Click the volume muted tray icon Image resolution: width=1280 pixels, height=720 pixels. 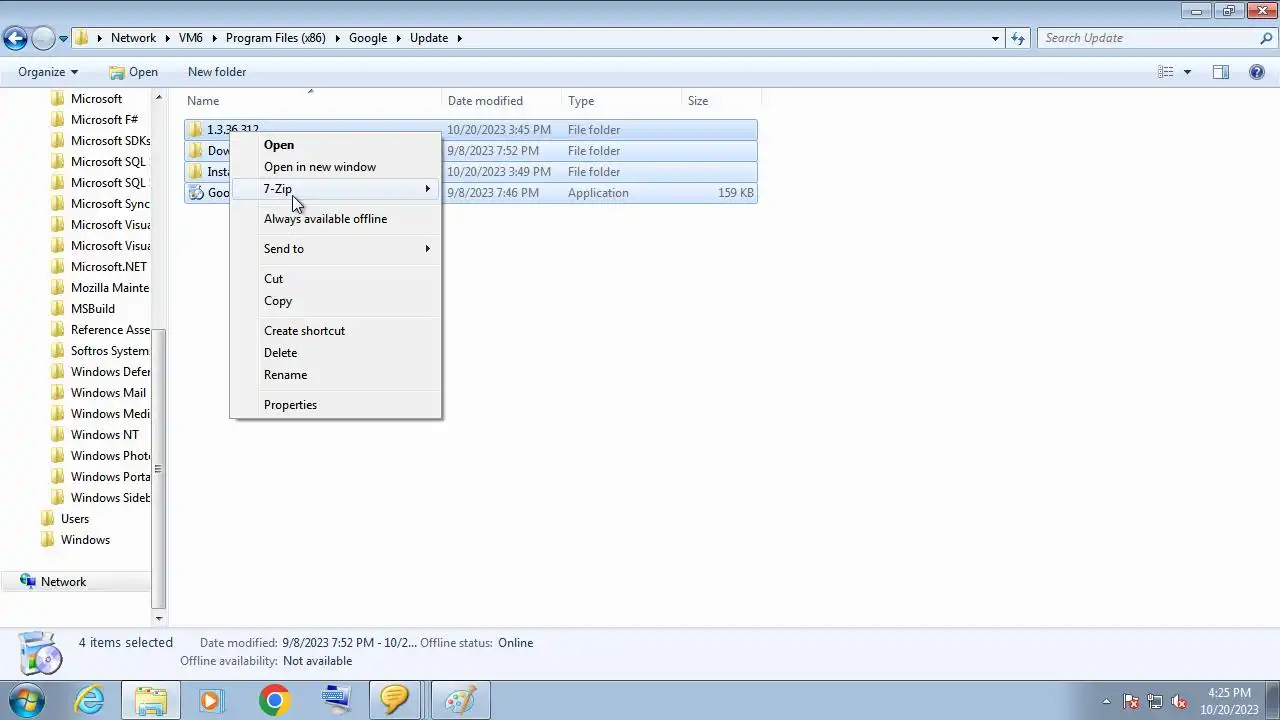tap(1179, 701)
